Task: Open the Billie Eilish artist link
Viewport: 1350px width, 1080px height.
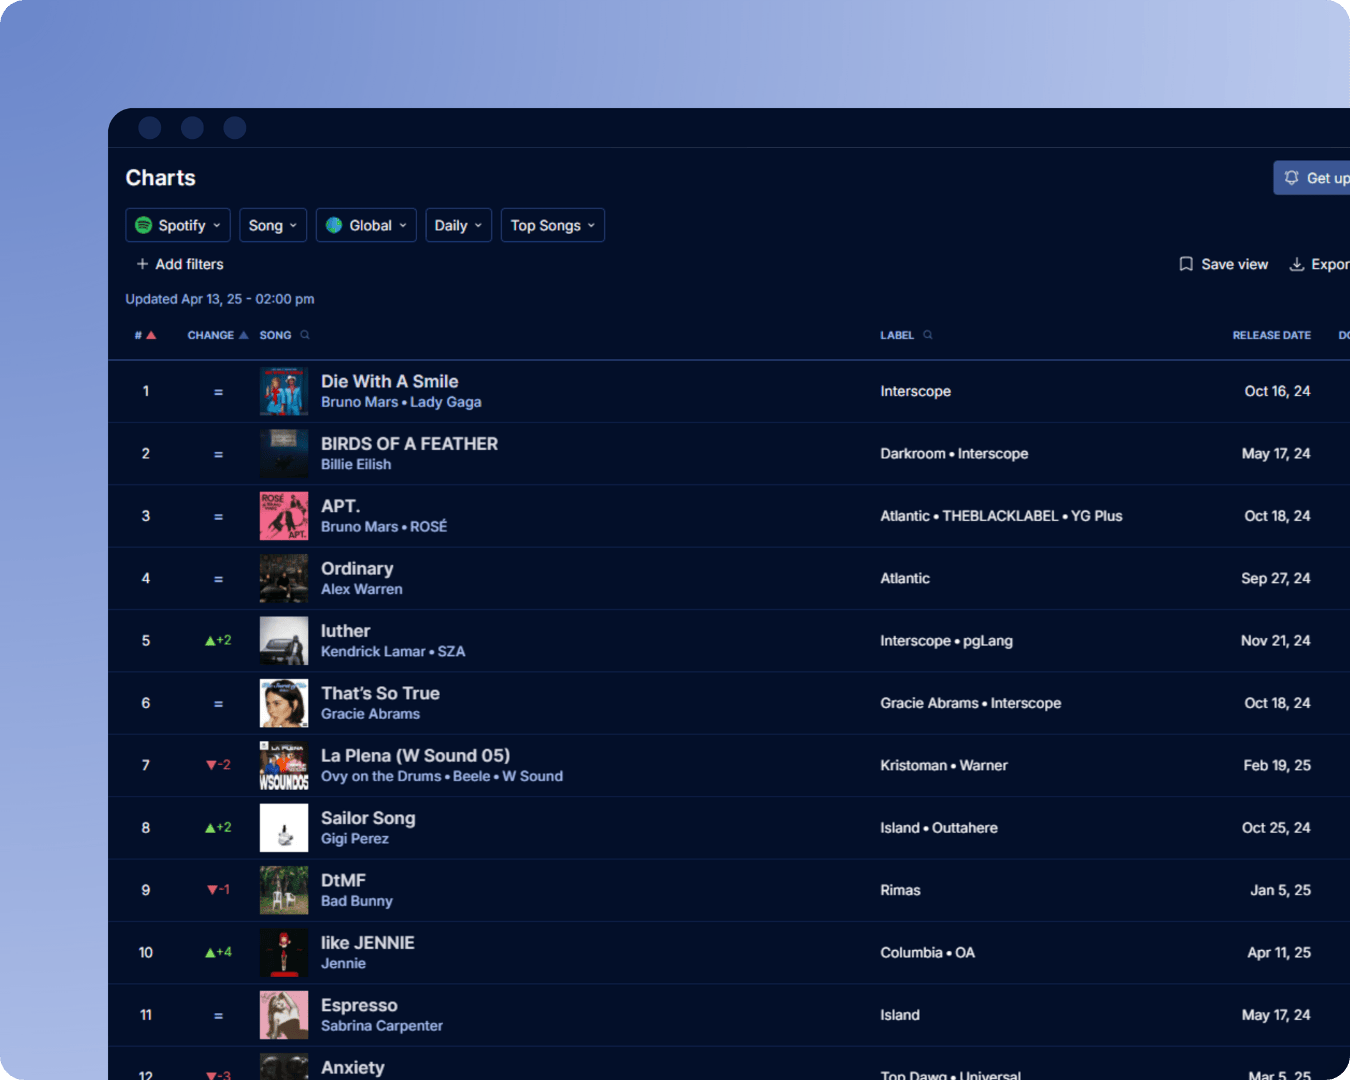Action: [x=356, y=464]
